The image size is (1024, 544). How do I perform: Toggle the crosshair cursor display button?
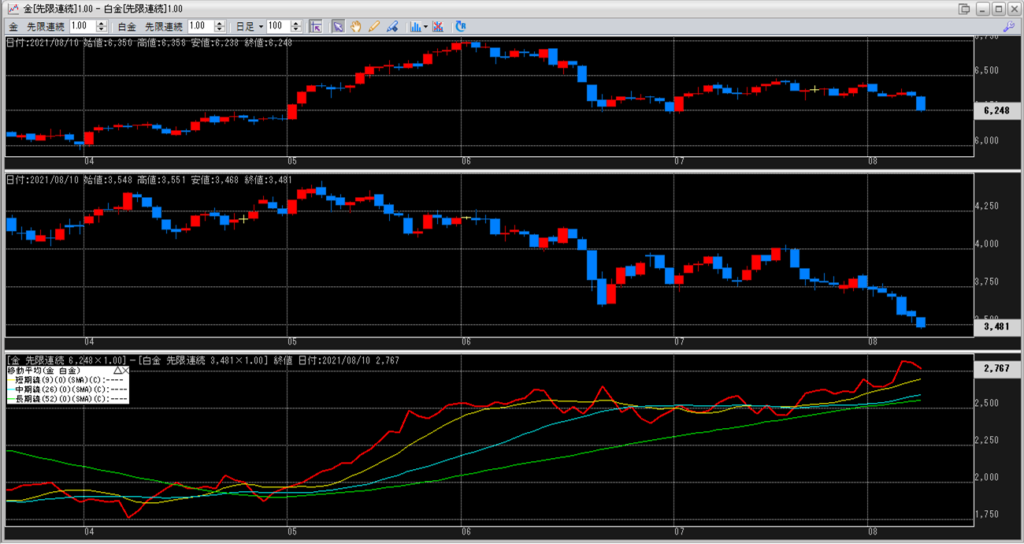(x=315, y=25)
